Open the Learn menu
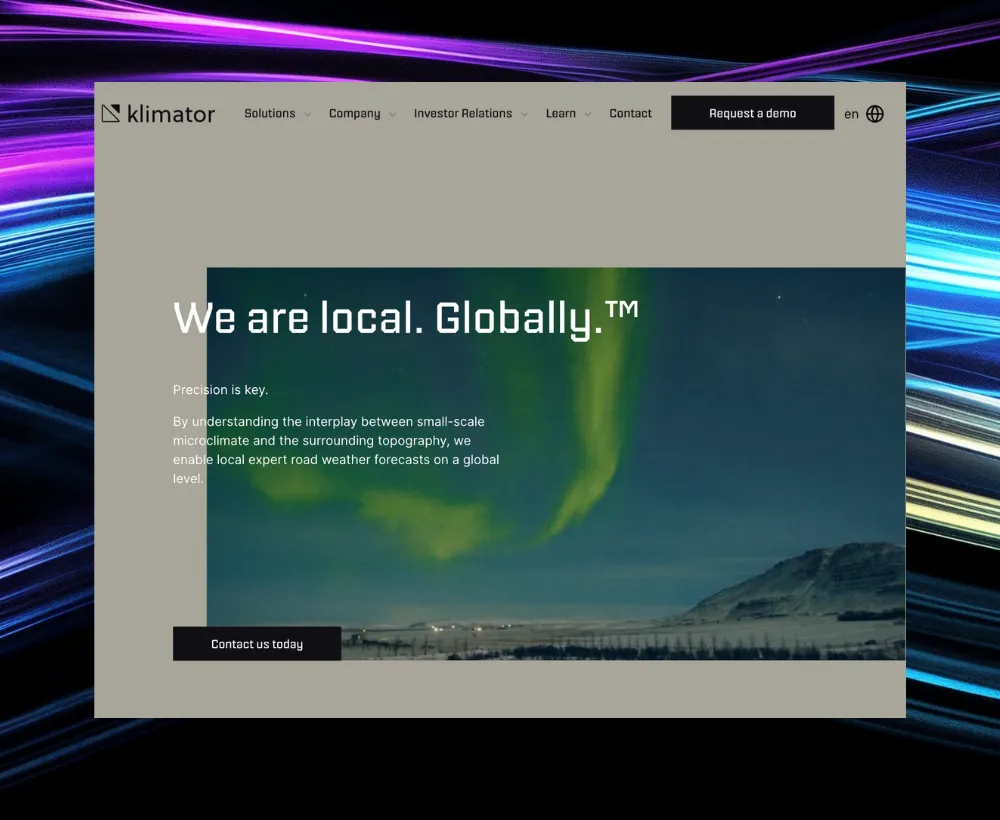The width and height of the screenshot is (1000, 820). [x=560, y=114]
